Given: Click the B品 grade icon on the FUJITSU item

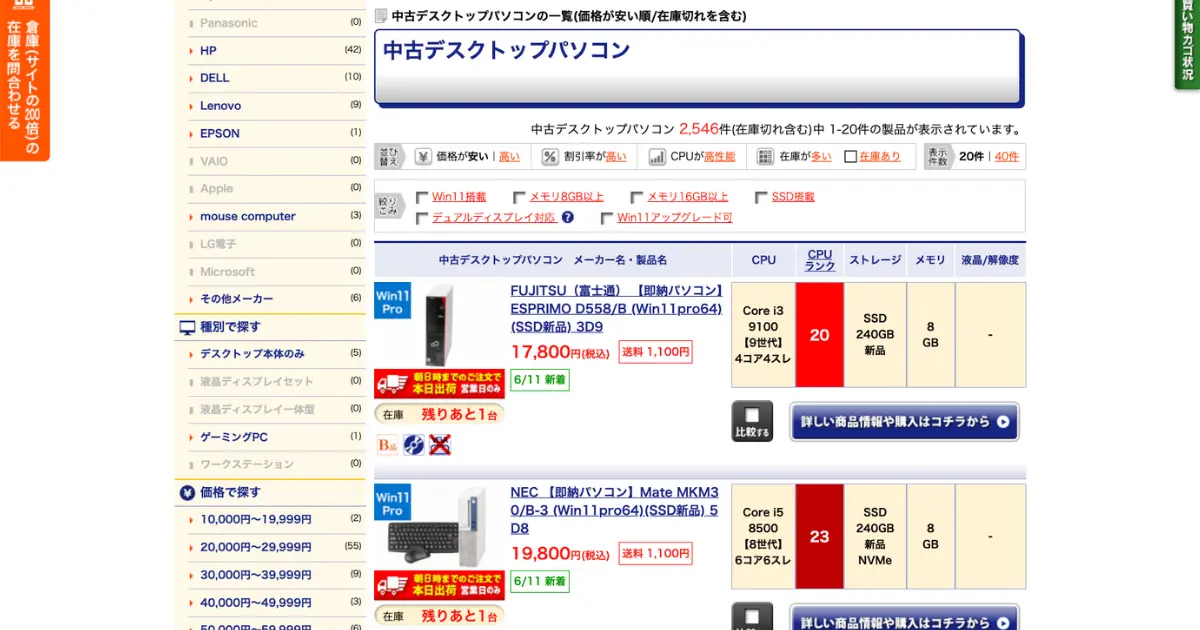Looking at the screenshot, I should pyautogui.click(x=388, y=445).
